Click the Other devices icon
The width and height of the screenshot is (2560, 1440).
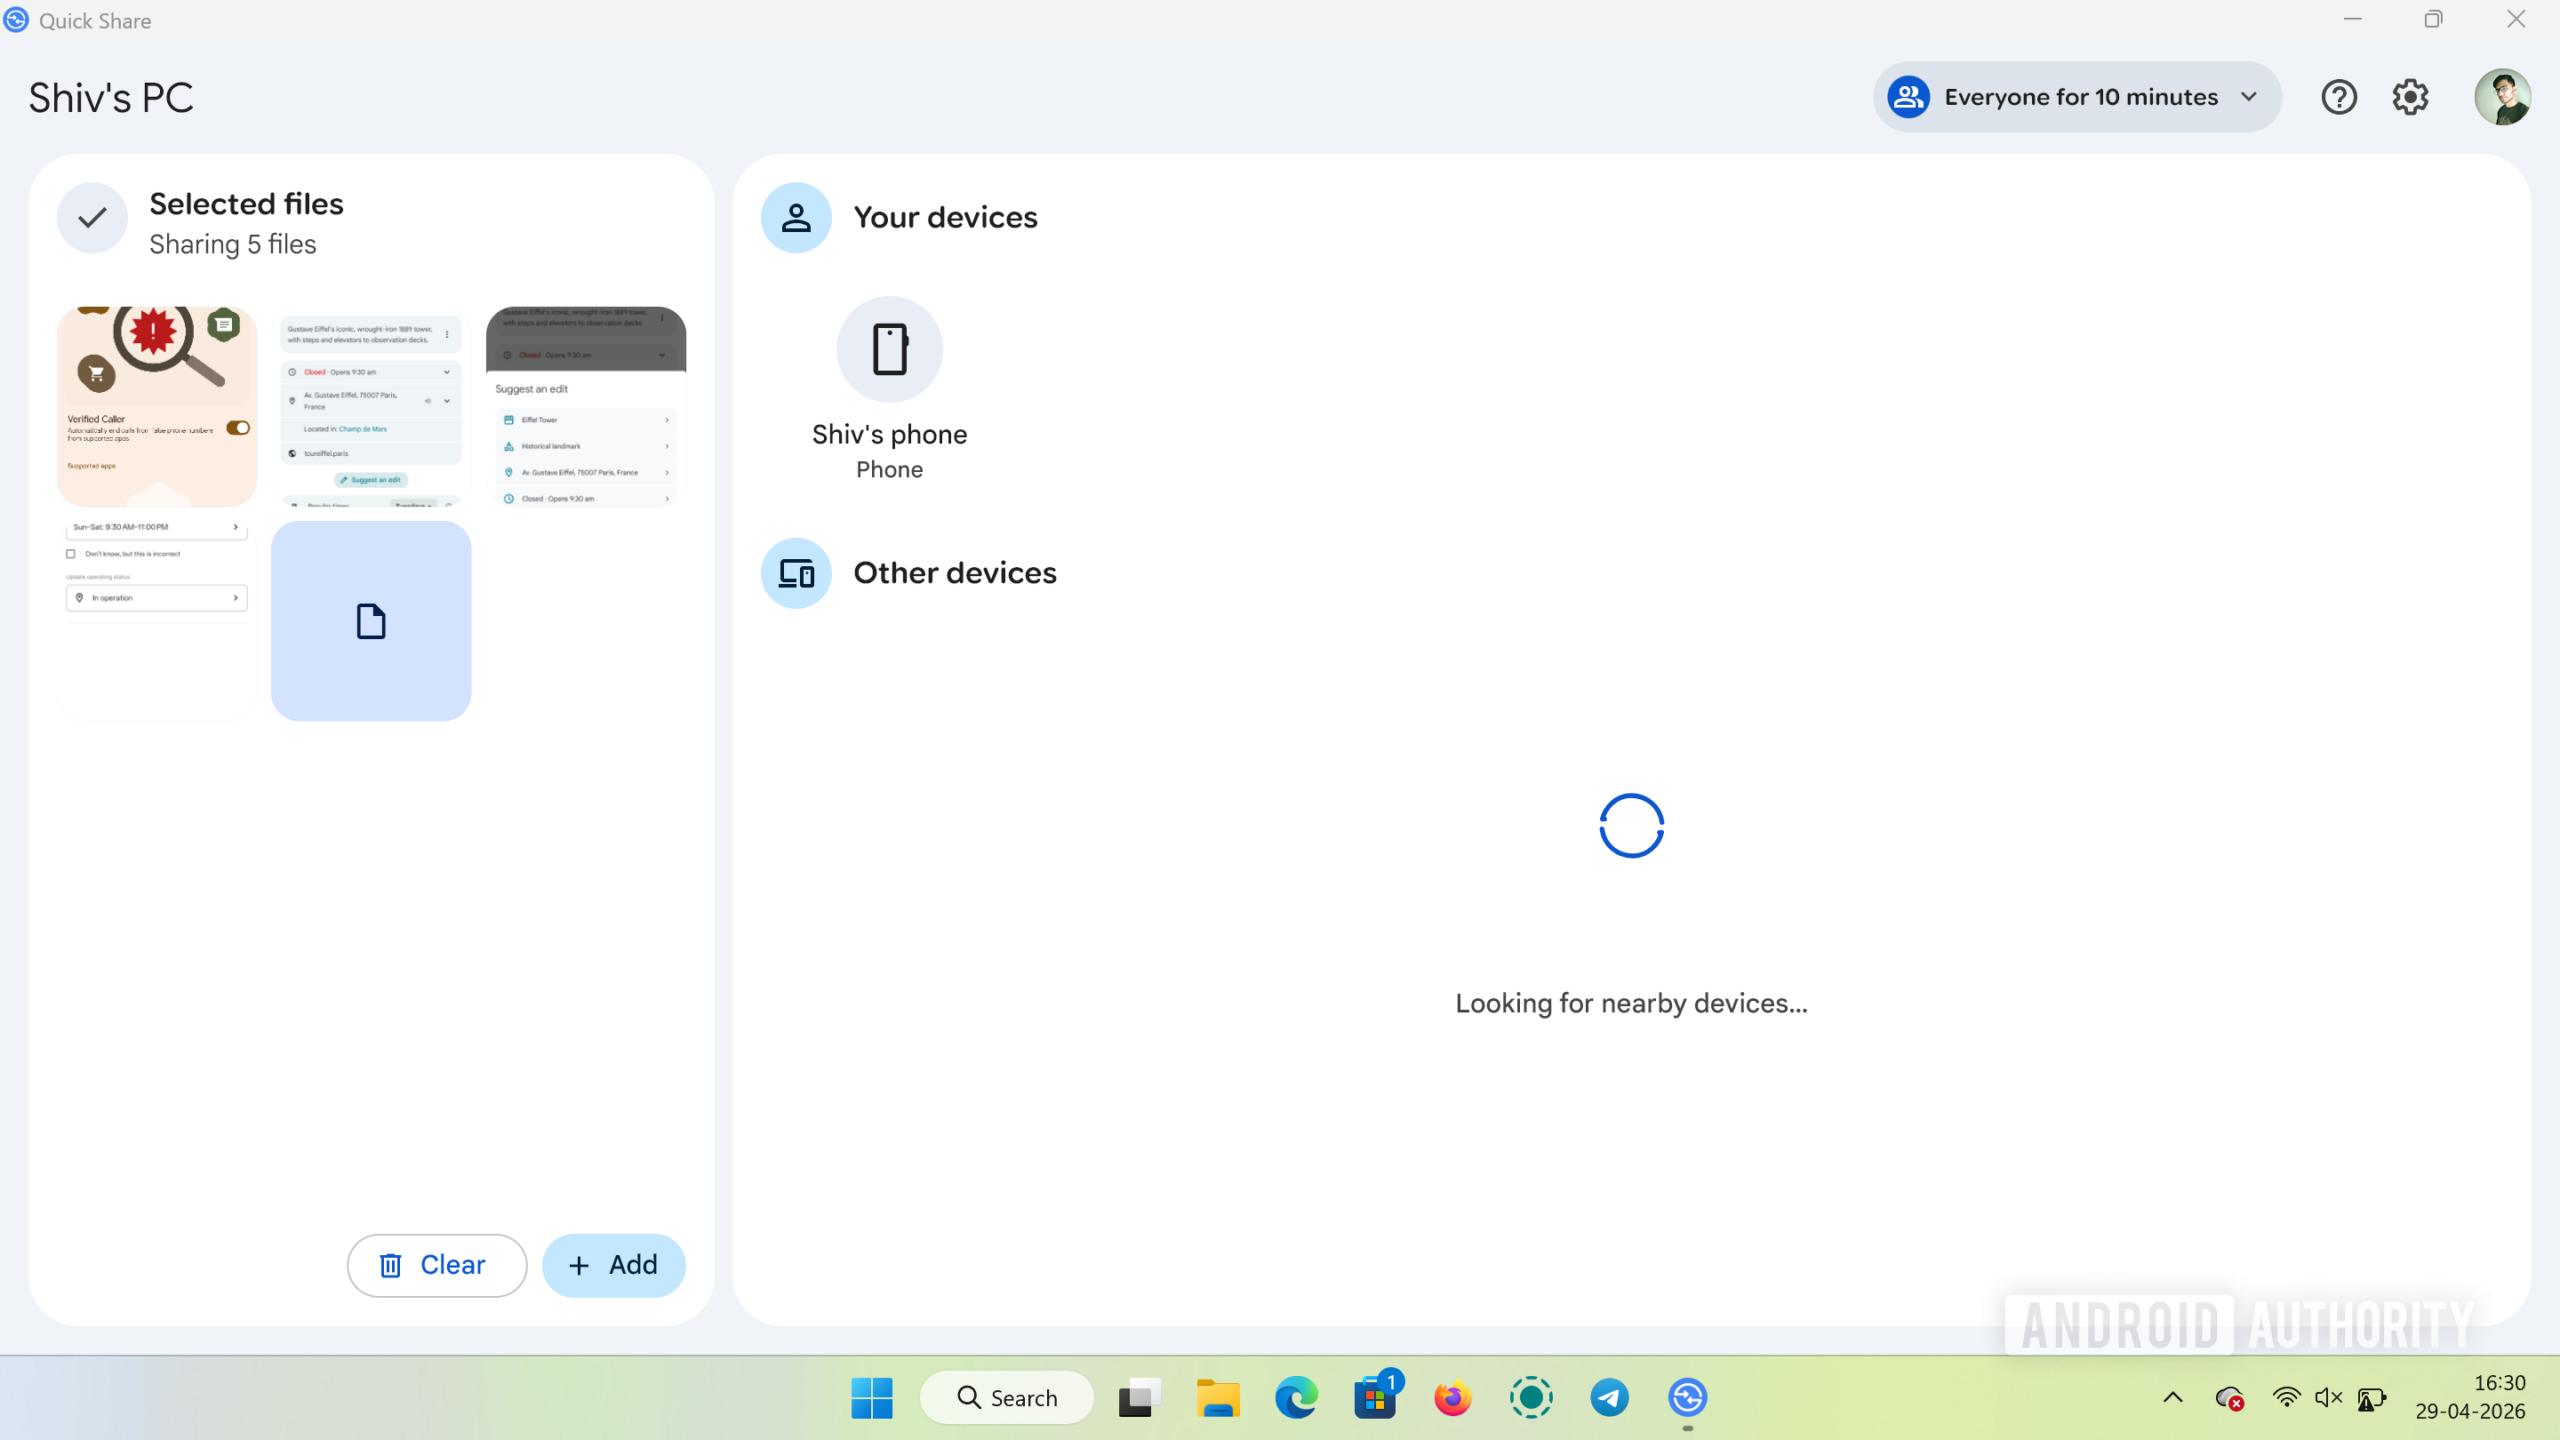(x=795, y=573)
